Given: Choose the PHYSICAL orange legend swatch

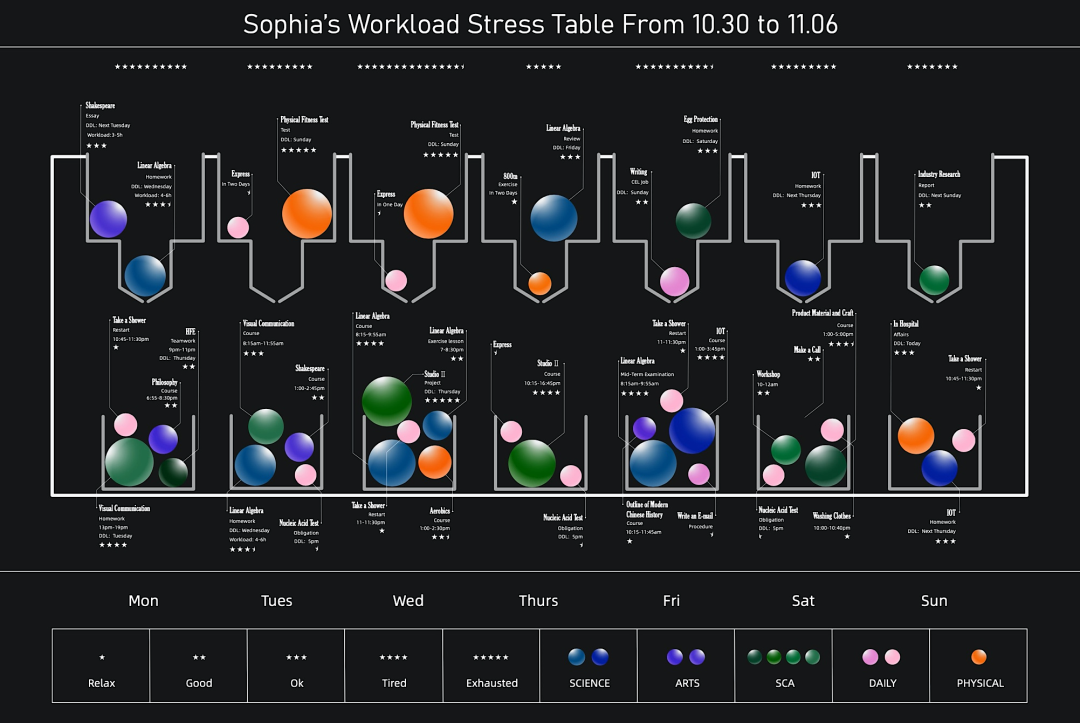Looking at the screenshot, I should click(979, 657).
